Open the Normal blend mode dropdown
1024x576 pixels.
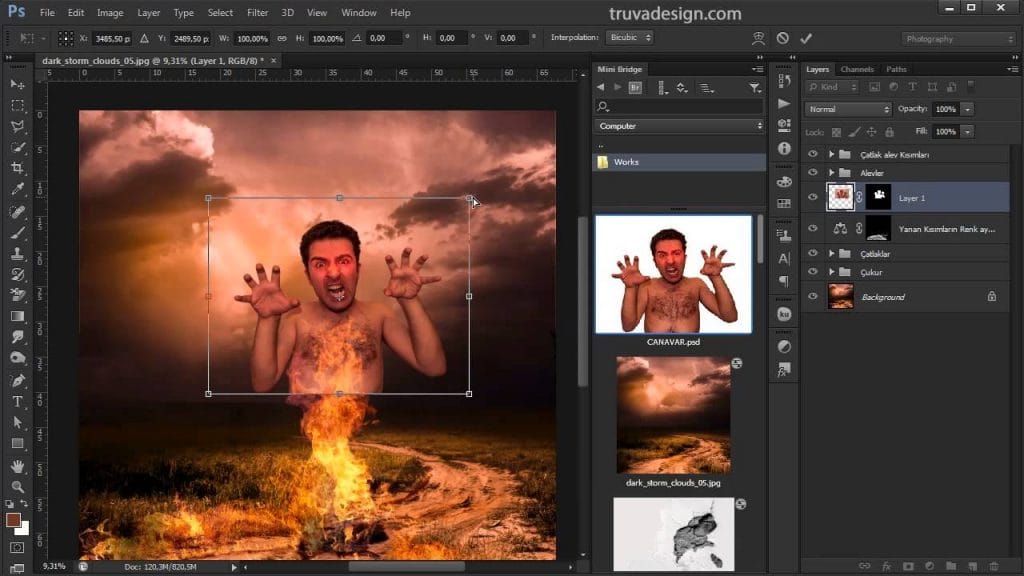pyautogui.click(x=848, y=109)
